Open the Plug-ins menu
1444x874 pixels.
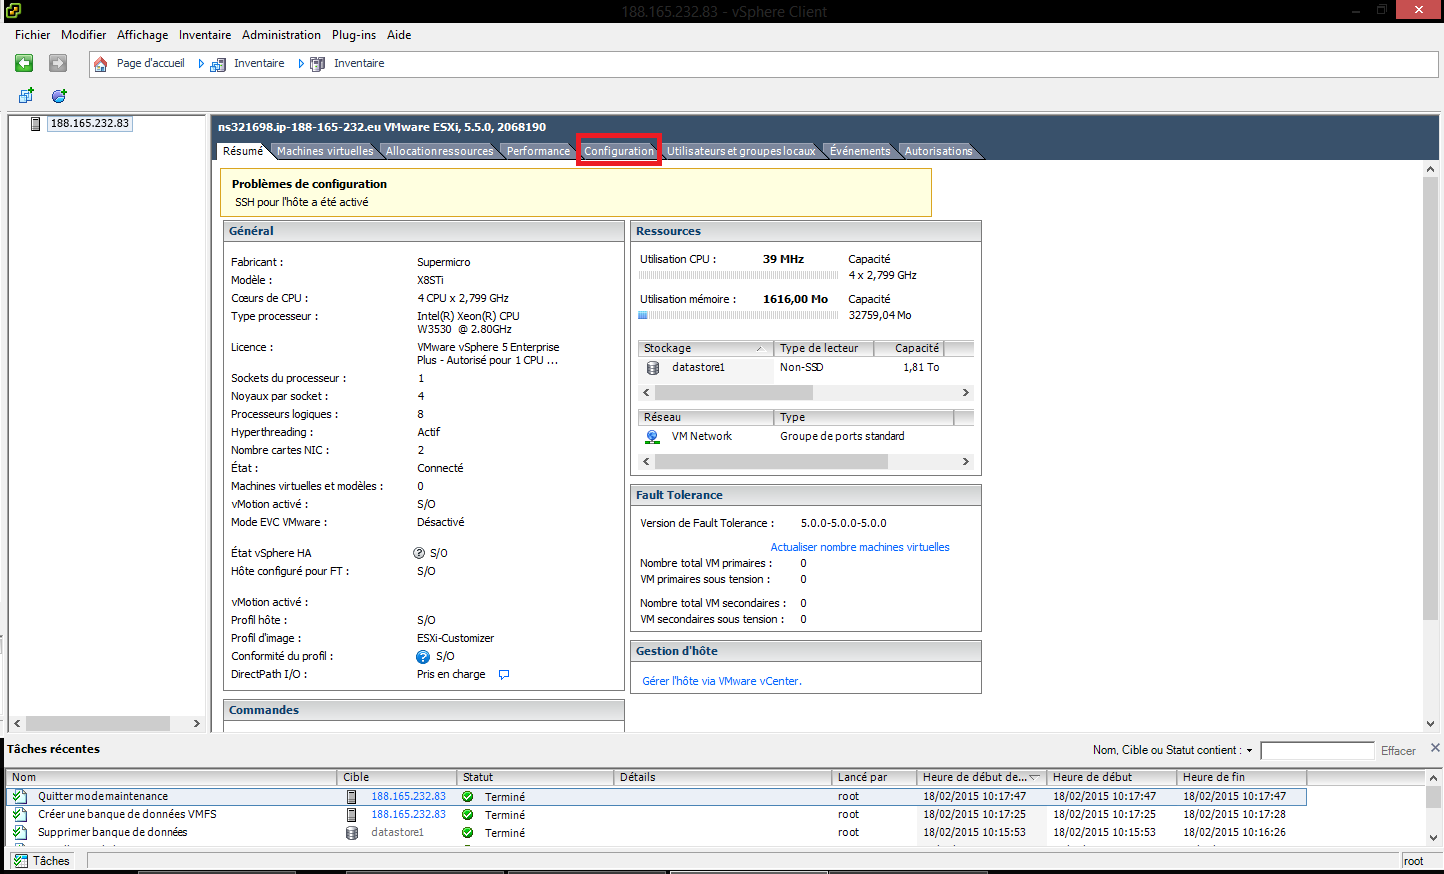[x=354, y=35]
